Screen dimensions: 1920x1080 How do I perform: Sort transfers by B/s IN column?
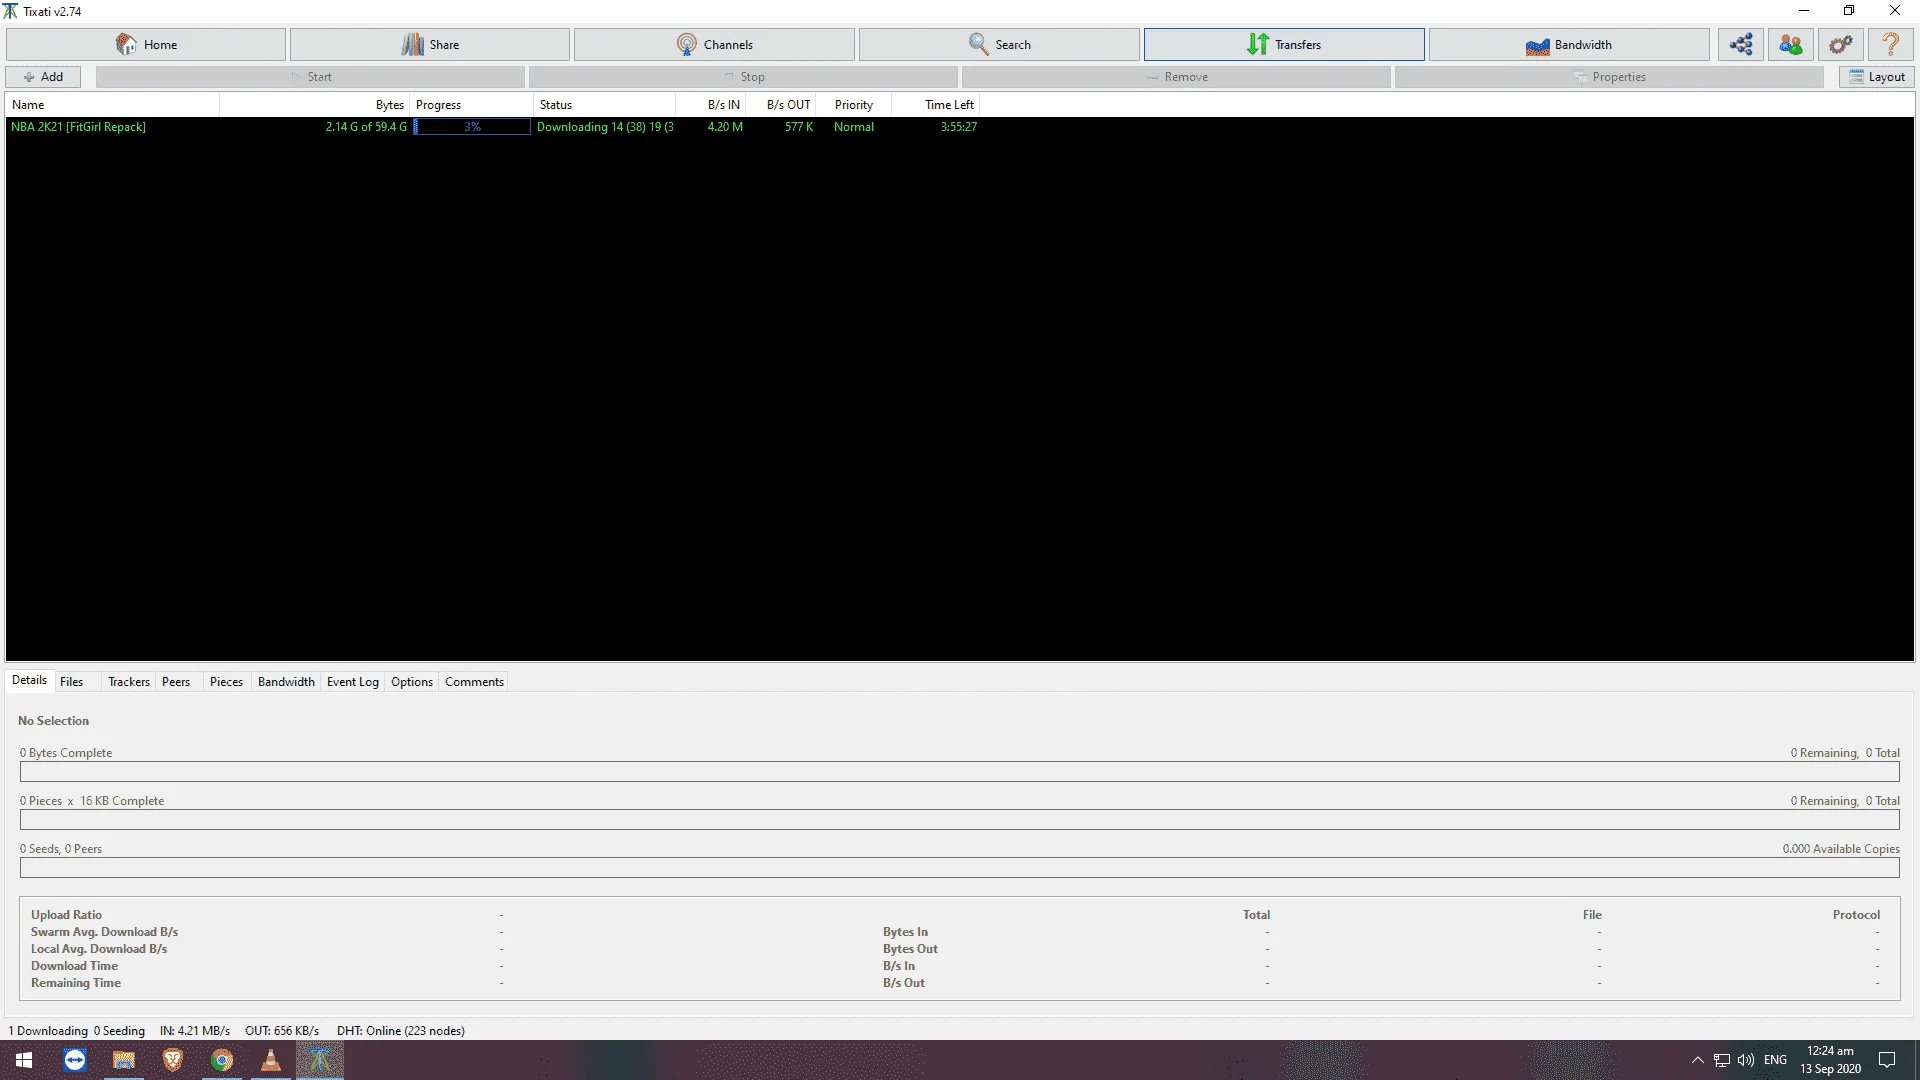(710, 105)
